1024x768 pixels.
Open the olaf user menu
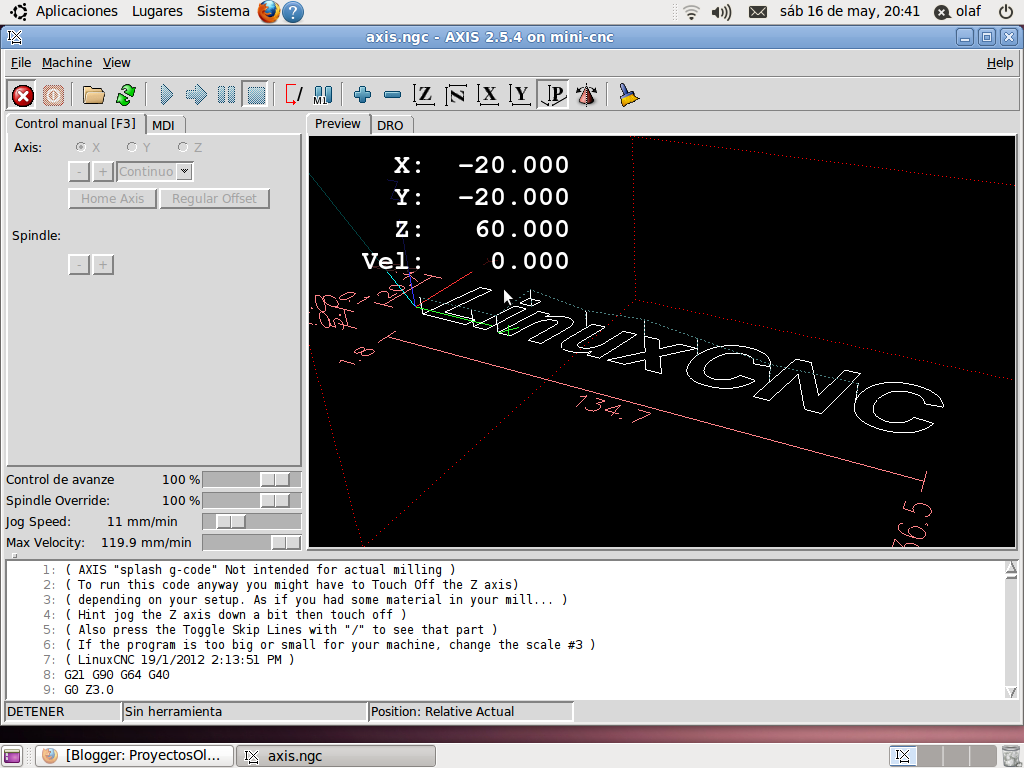point(957,11)
